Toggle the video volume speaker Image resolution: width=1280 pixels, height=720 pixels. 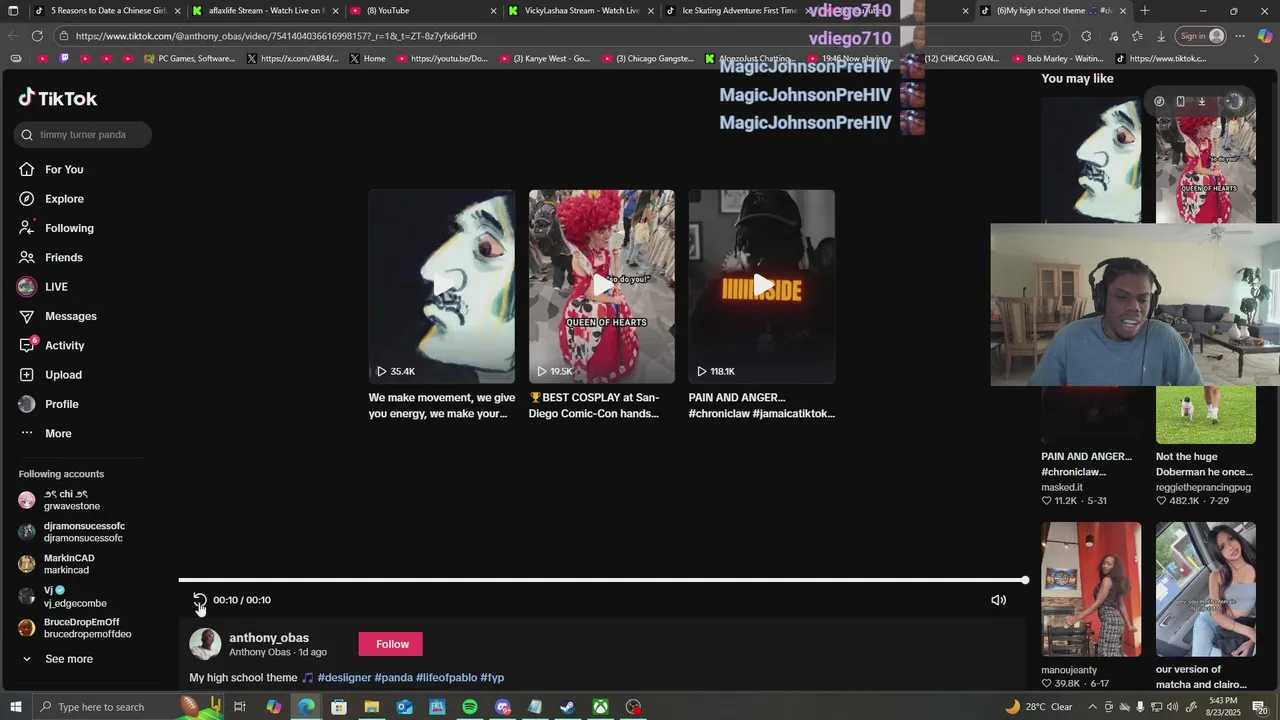tap(998, 600)
